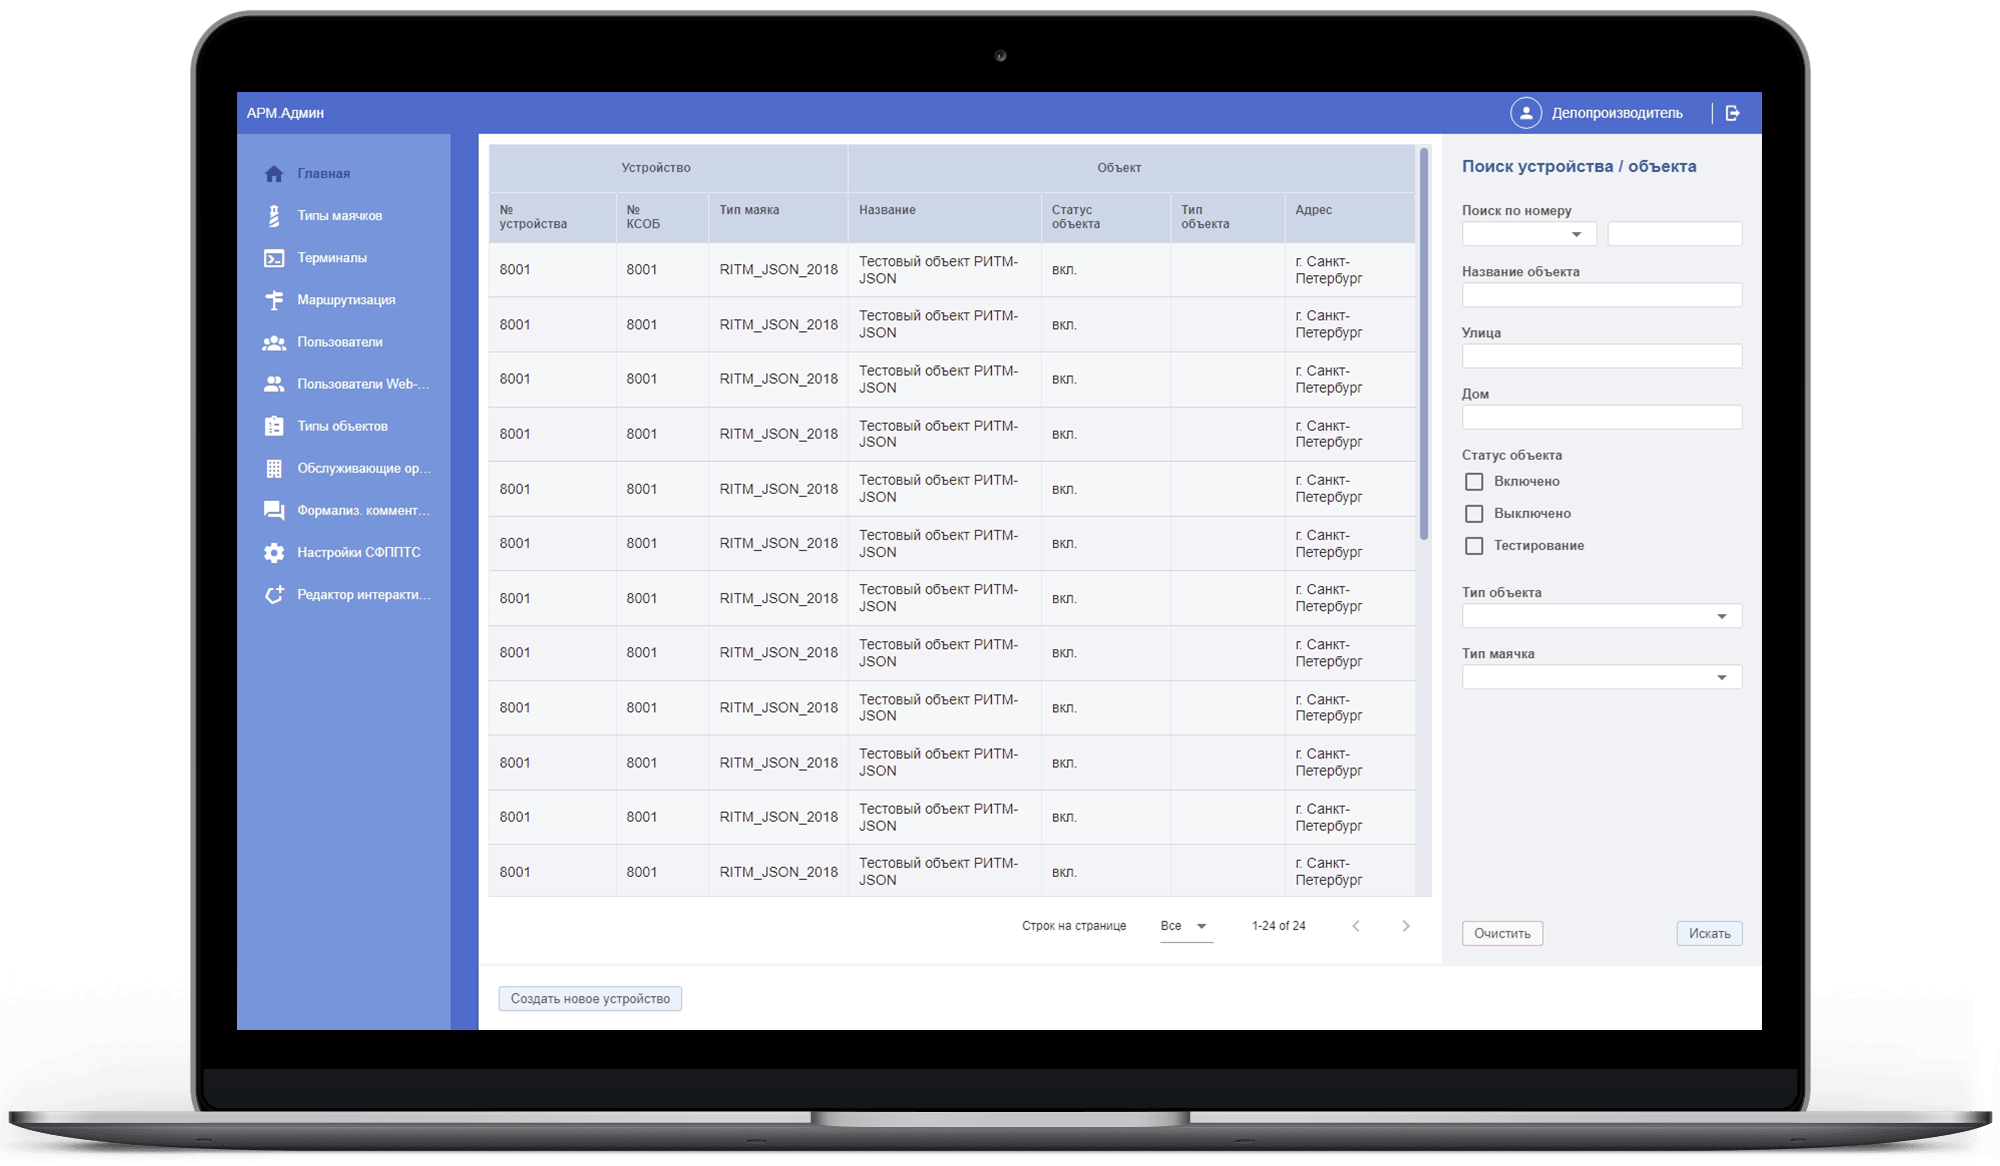This screenshot has width=2000, height=1166.
Task: Click the Дом input field
Action: (1602, 417)
